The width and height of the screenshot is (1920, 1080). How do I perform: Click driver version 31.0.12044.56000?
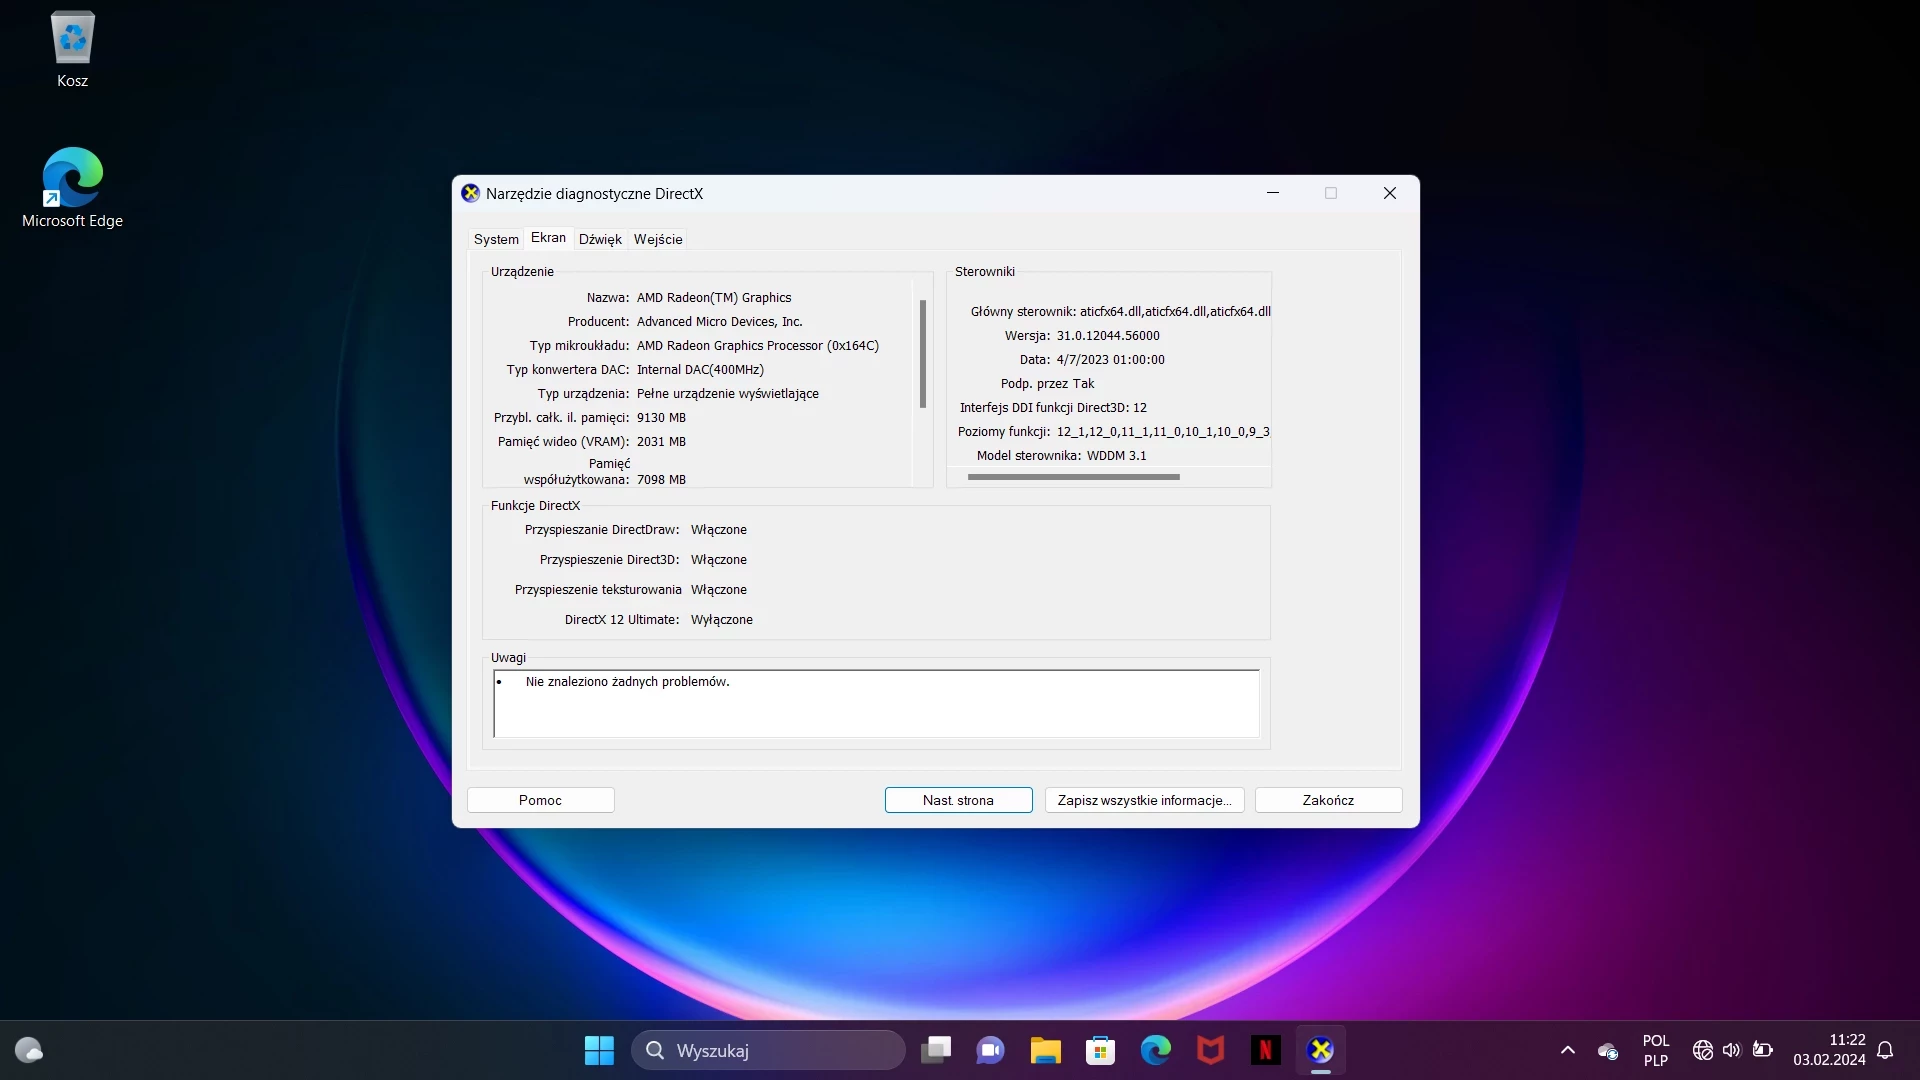click(1108, 336)
